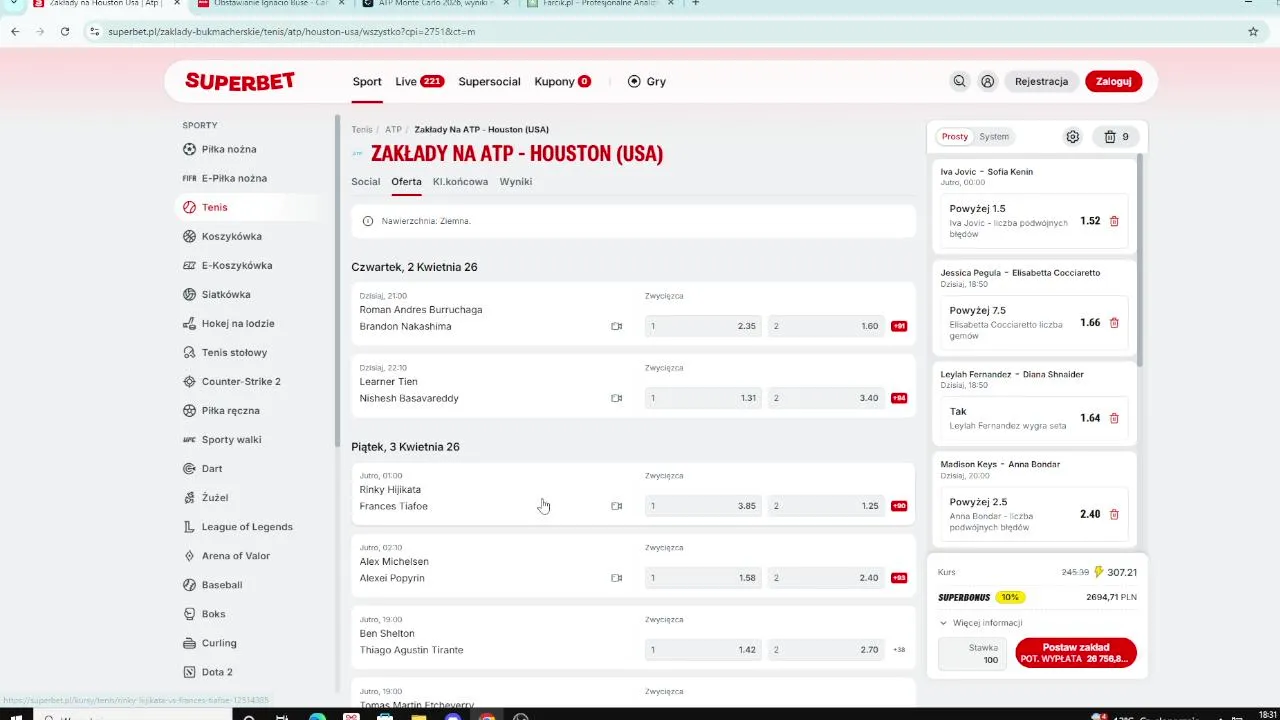Reload the page in browser

click(65, 31)
